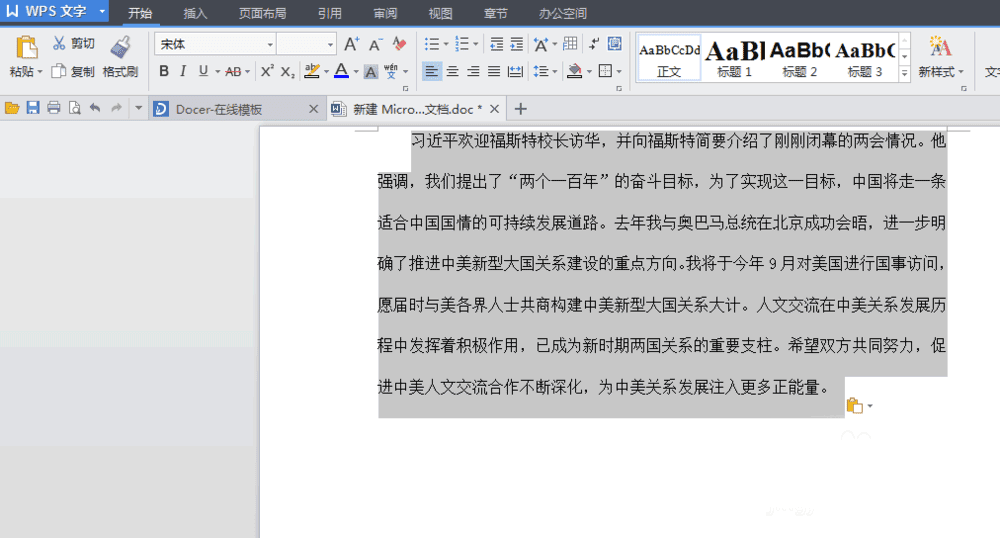Screen dimensions: 1000x538
Task: Click the Superscript X² icon
Action: pyautogui.click(x=267, y=71)
